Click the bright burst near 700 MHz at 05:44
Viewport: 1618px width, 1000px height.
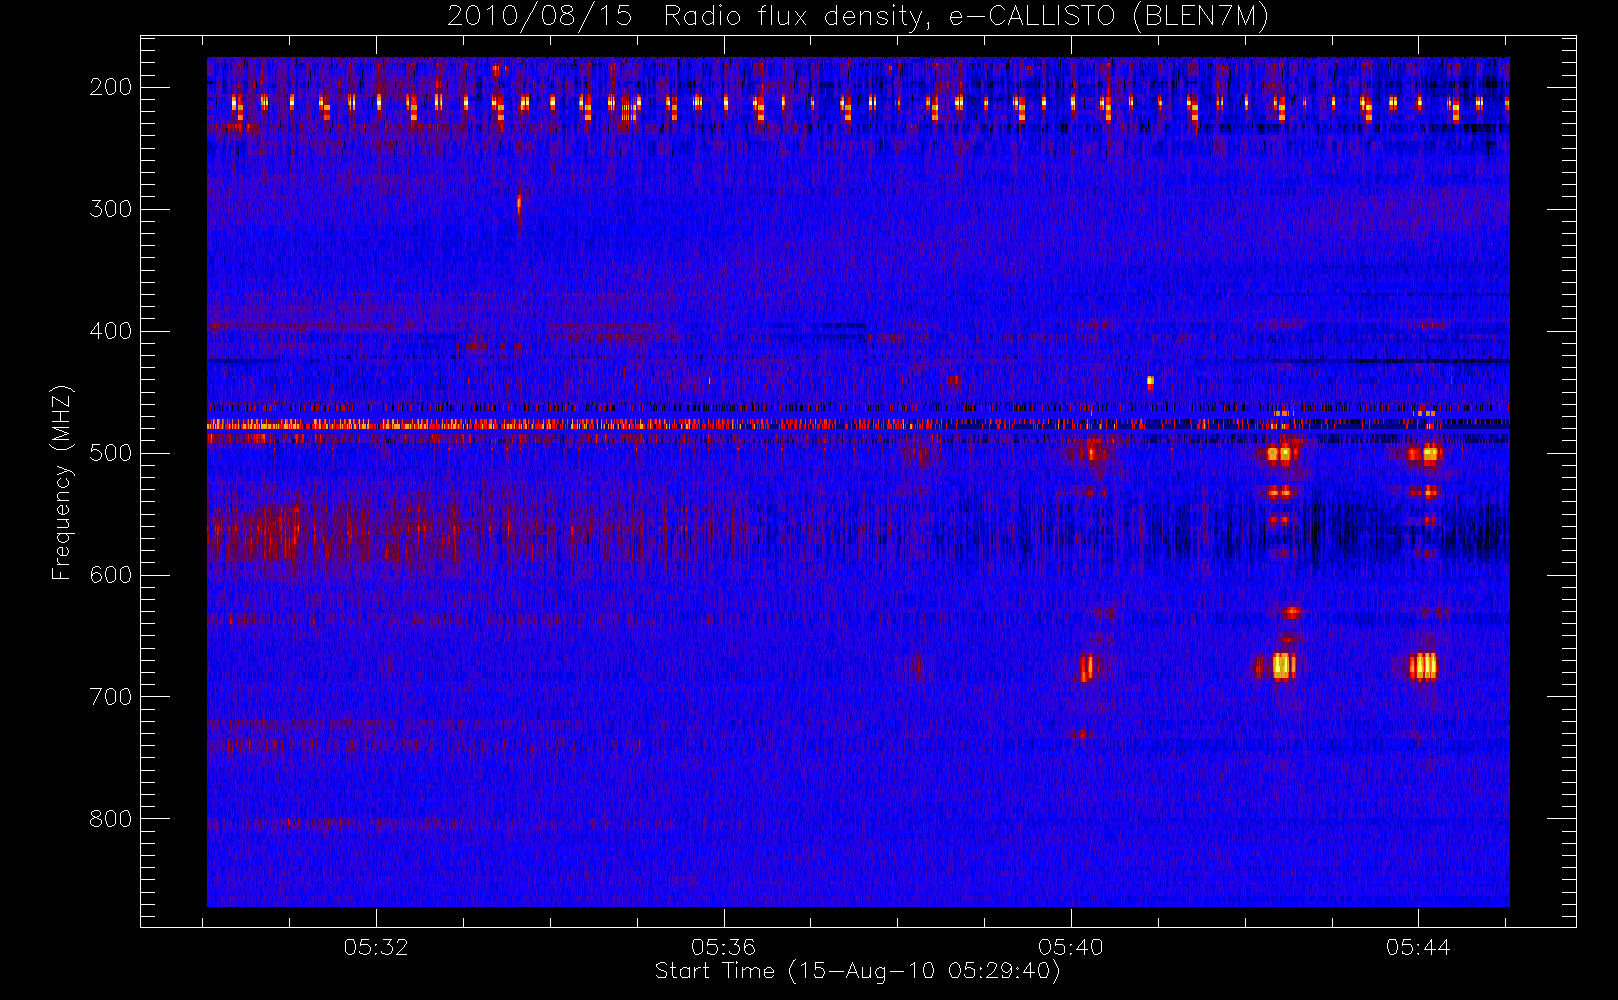pos(1423,666)
